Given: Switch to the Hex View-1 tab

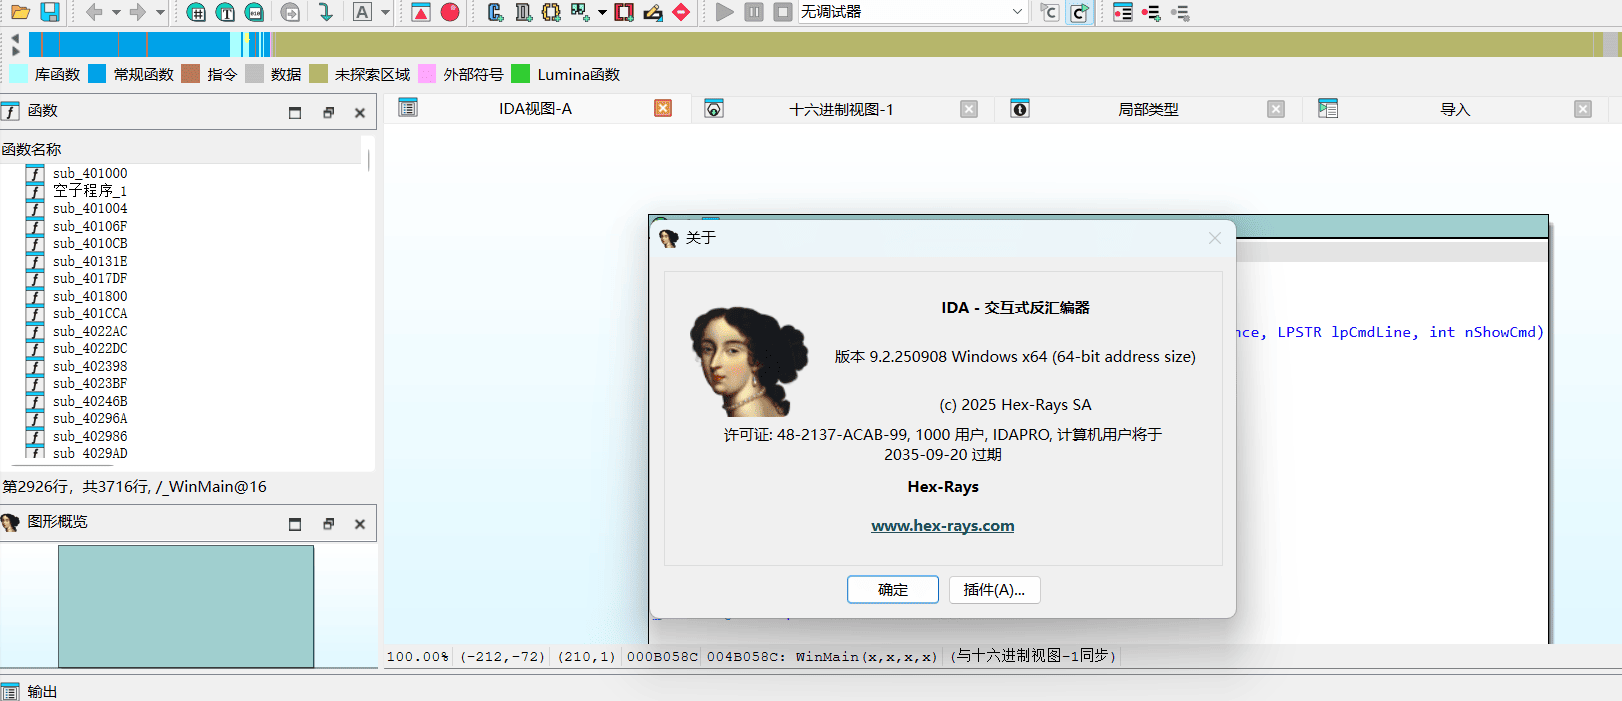Looking at the screenshot, I should click(x=840, y=109).
